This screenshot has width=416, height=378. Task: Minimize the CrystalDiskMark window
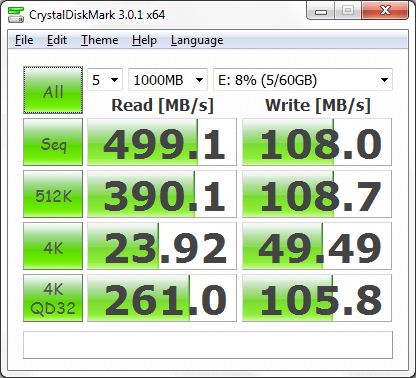coord(321,11)
